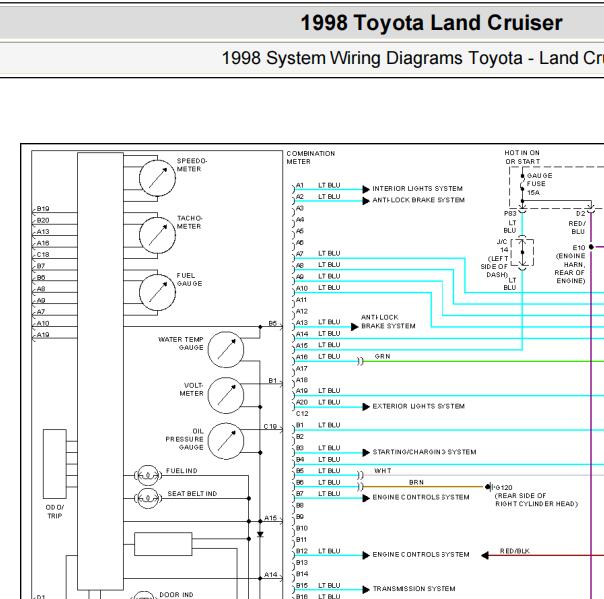Screen dimensions: 604x599
Task: Click the unlabeled rectangle component below Seat Belt Ind
Action: point(163,544)
